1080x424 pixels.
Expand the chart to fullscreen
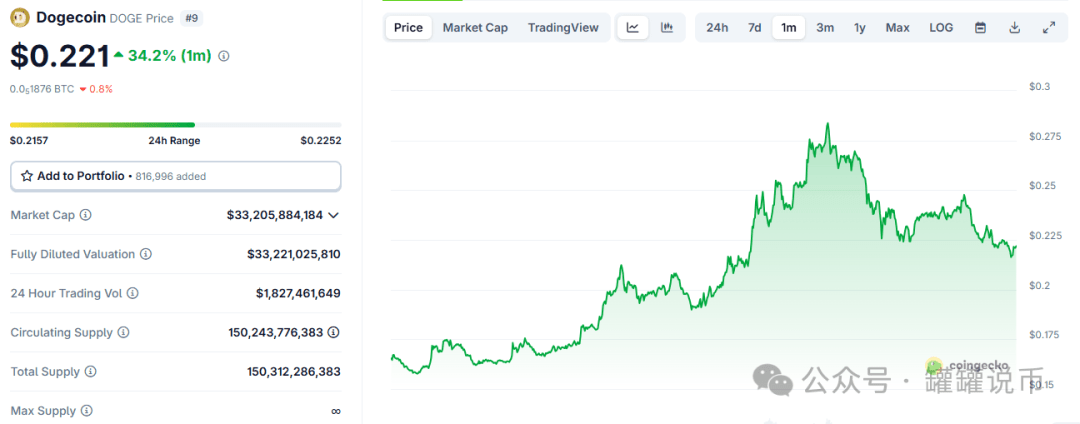click(x=1048, y=28)
